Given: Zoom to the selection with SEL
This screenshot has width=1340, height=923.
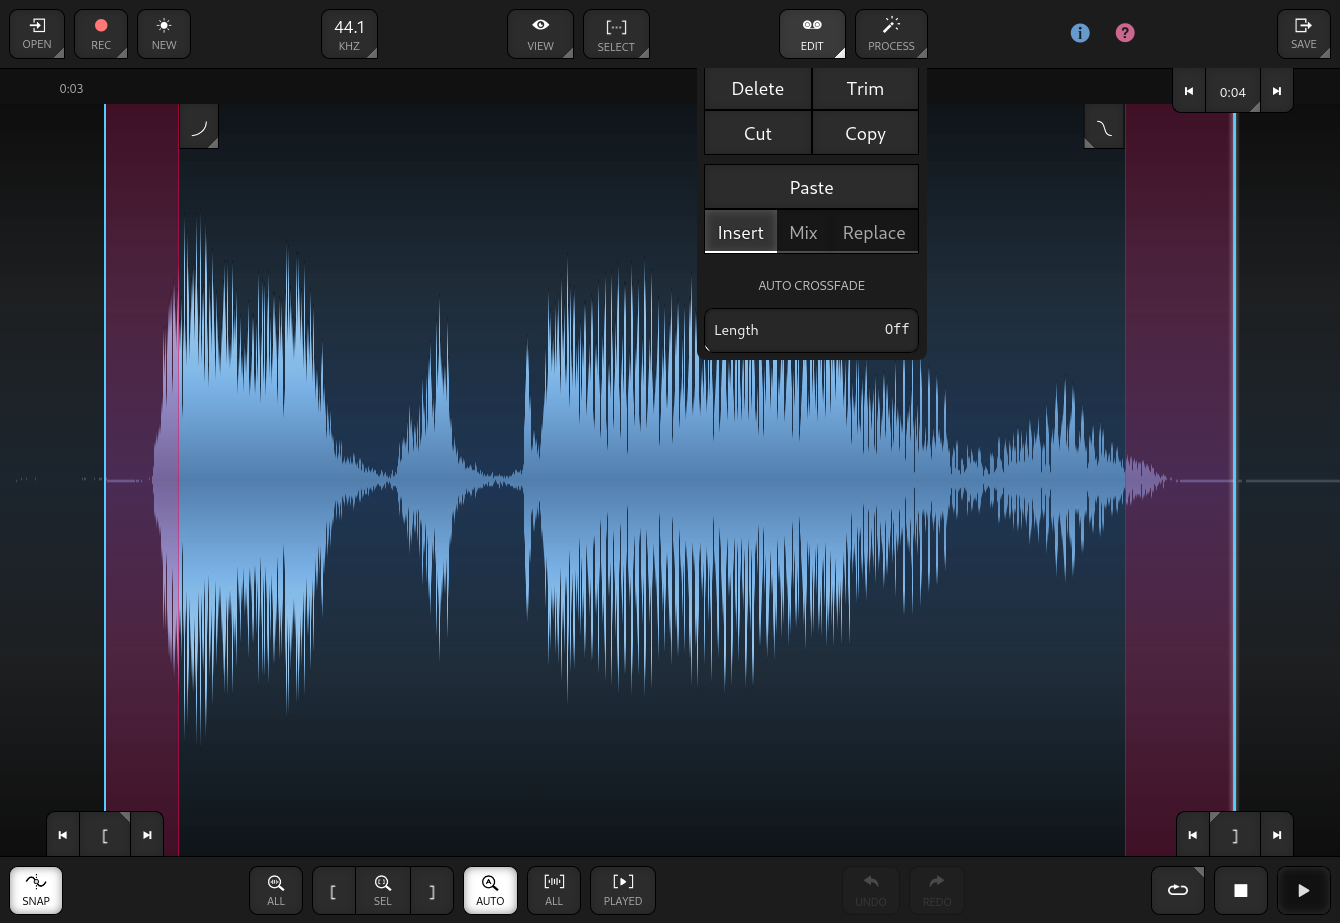Looking at the screenshot, I should (x=383, y=890).
